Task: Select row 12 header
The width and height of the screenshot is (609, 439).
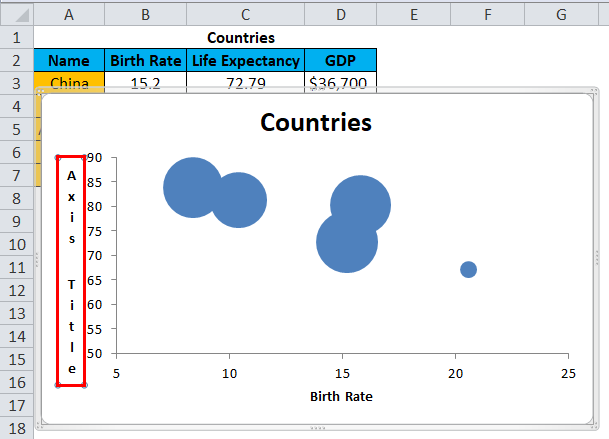Action: tap(17, 291)
